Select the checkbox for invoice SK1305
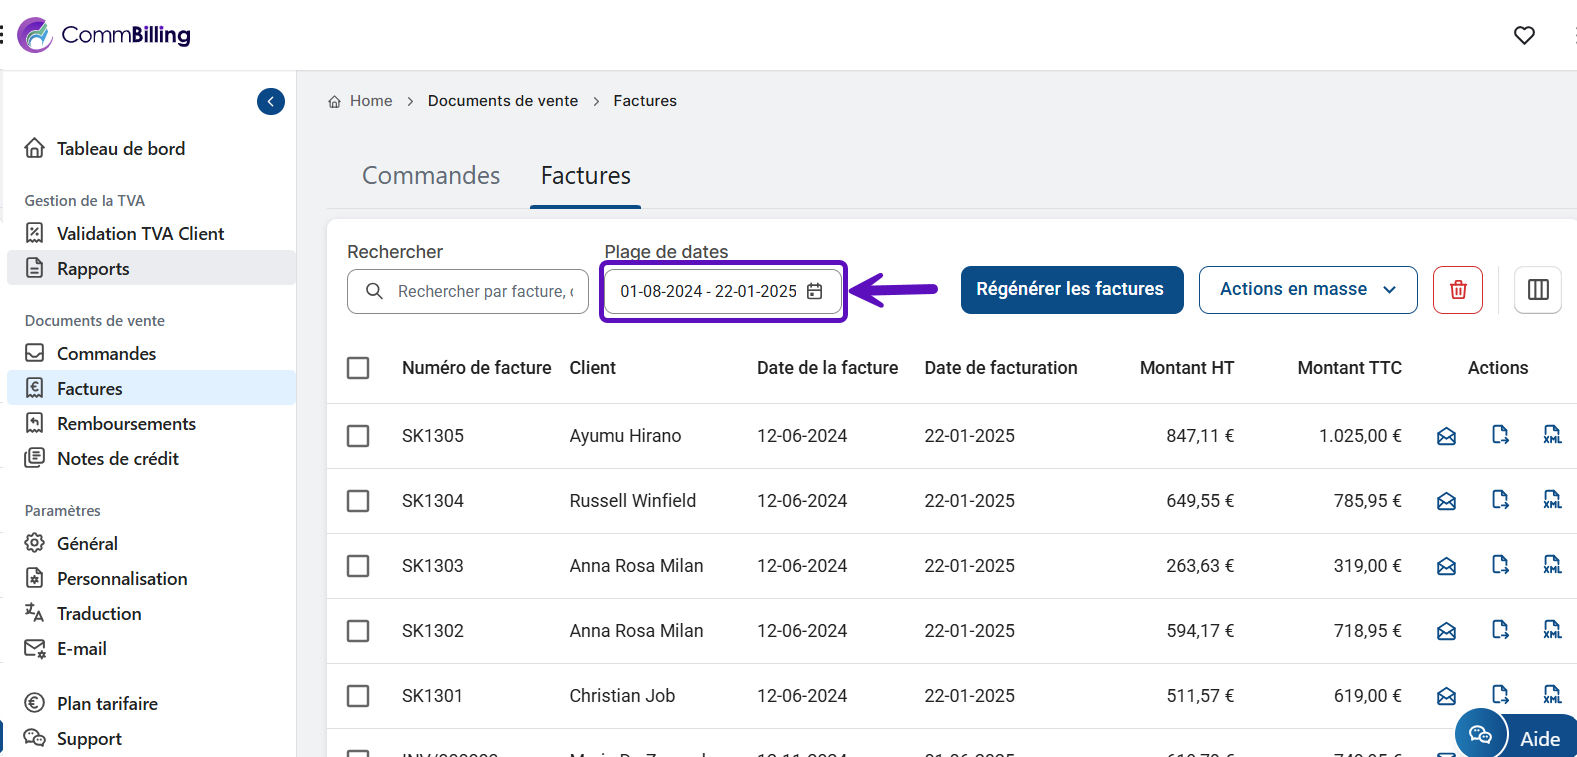Viewport: 1577px width, 757px height. click(358, 436)
